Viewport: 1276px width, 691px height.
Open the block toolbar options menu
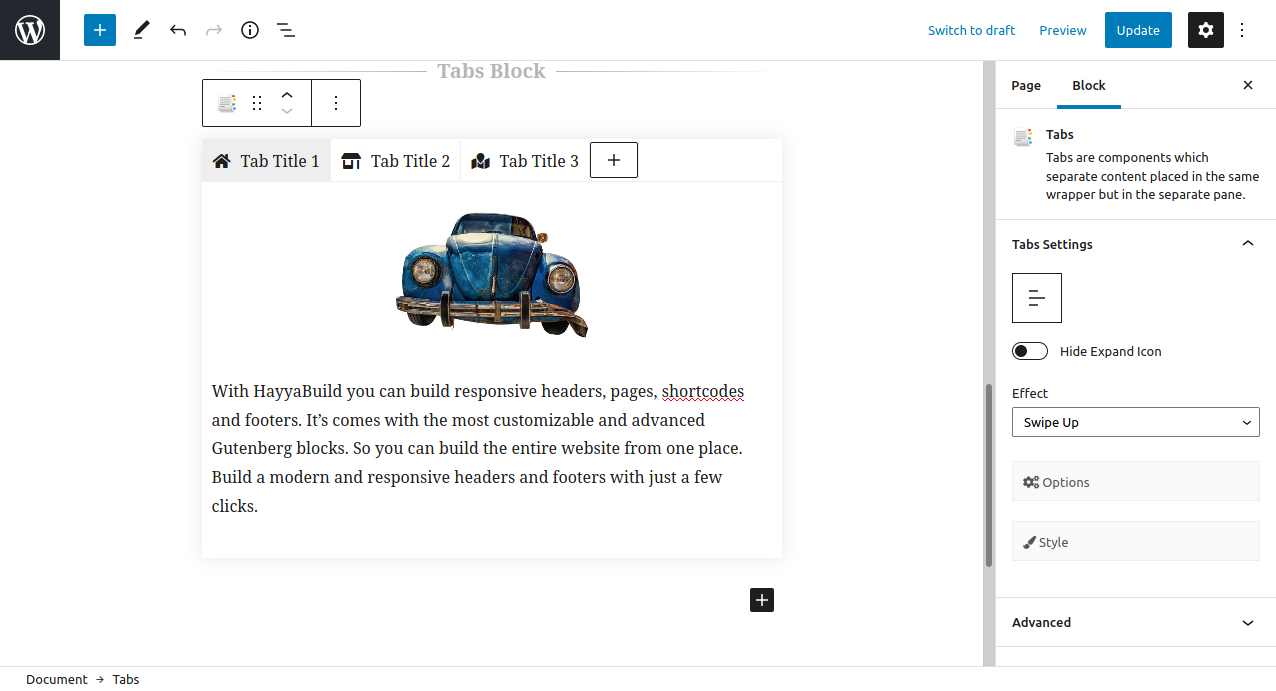336,103
